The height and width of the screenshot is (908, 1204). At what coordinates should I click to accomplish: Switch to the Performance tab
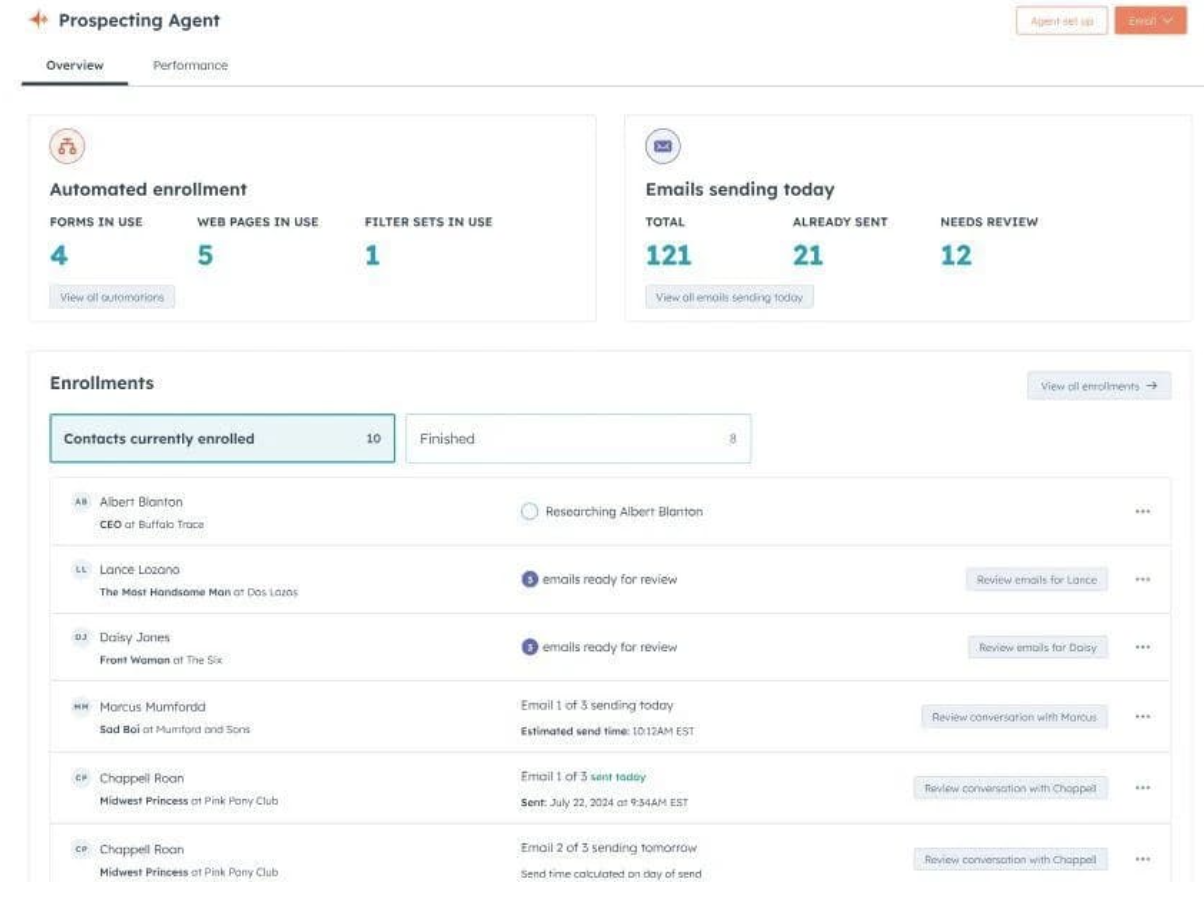click(190, 65)
